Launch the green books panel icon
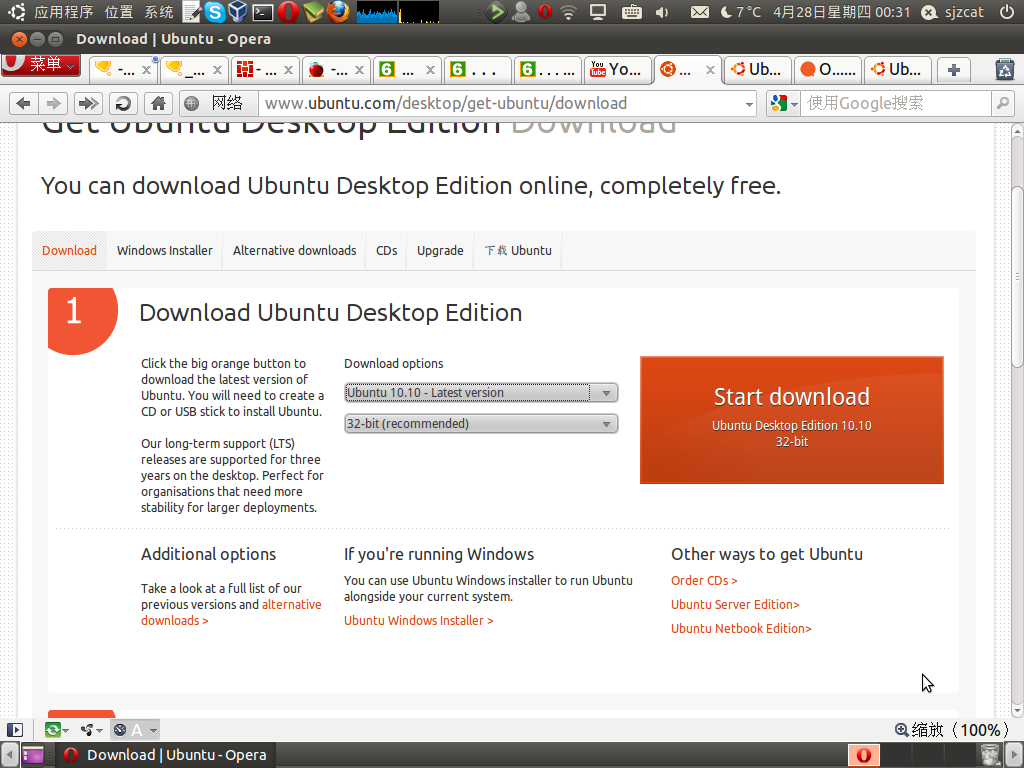1024x768 pixels. click(x=313, y=12)
